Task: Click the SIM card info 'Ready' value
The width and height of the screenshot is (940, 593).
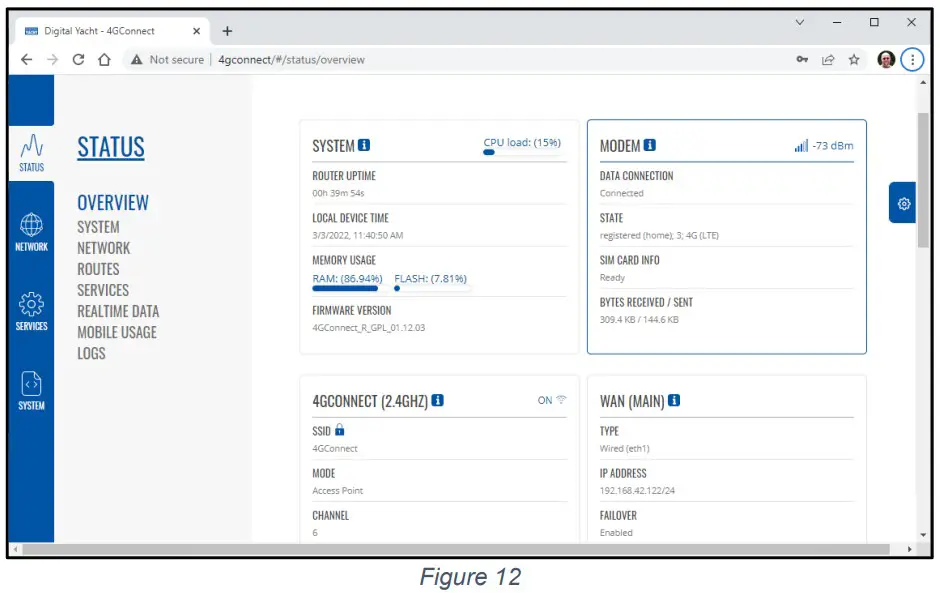Action: 612,278
